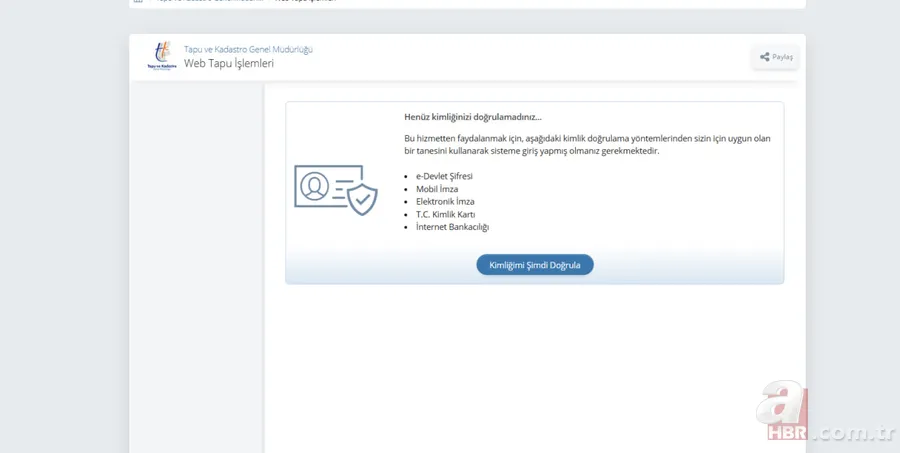The image size is (900, 453).
Task: Select the T.C. Kimlik Kartı list item
Action: tap(445, 214)
